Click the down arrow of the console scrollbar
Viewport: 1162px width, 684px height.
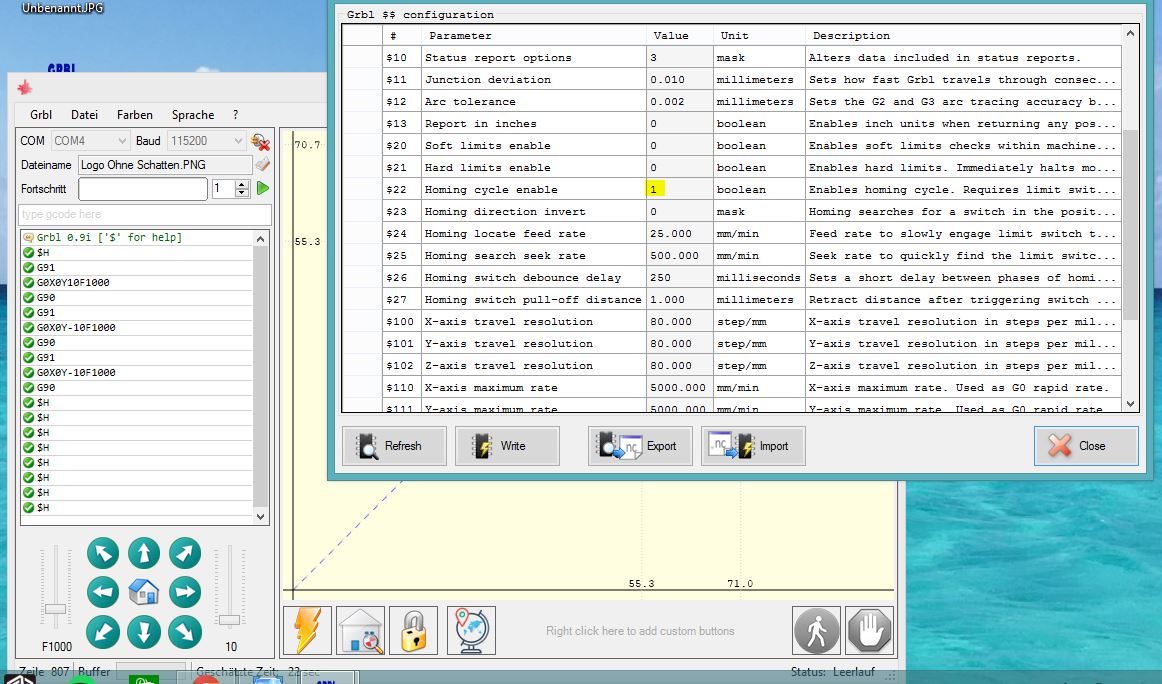pyautogui.click(x=260, y=517)
